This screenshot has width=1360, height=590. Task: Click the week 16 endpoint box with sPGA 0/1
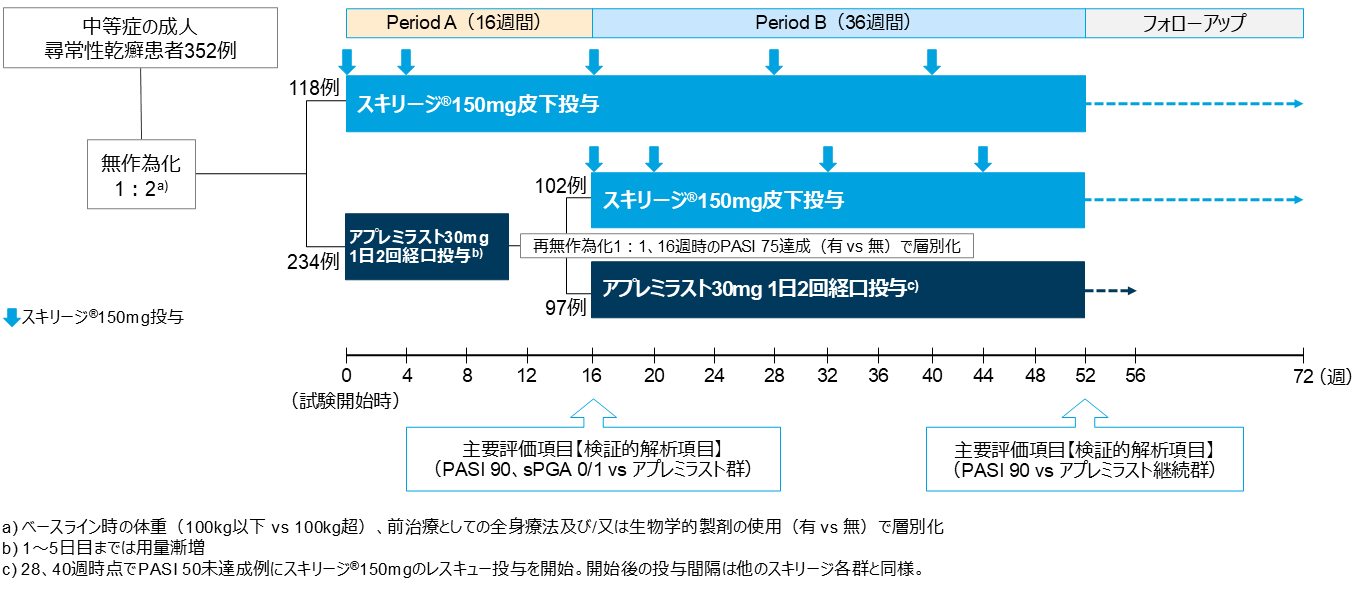tap(593, 459)
